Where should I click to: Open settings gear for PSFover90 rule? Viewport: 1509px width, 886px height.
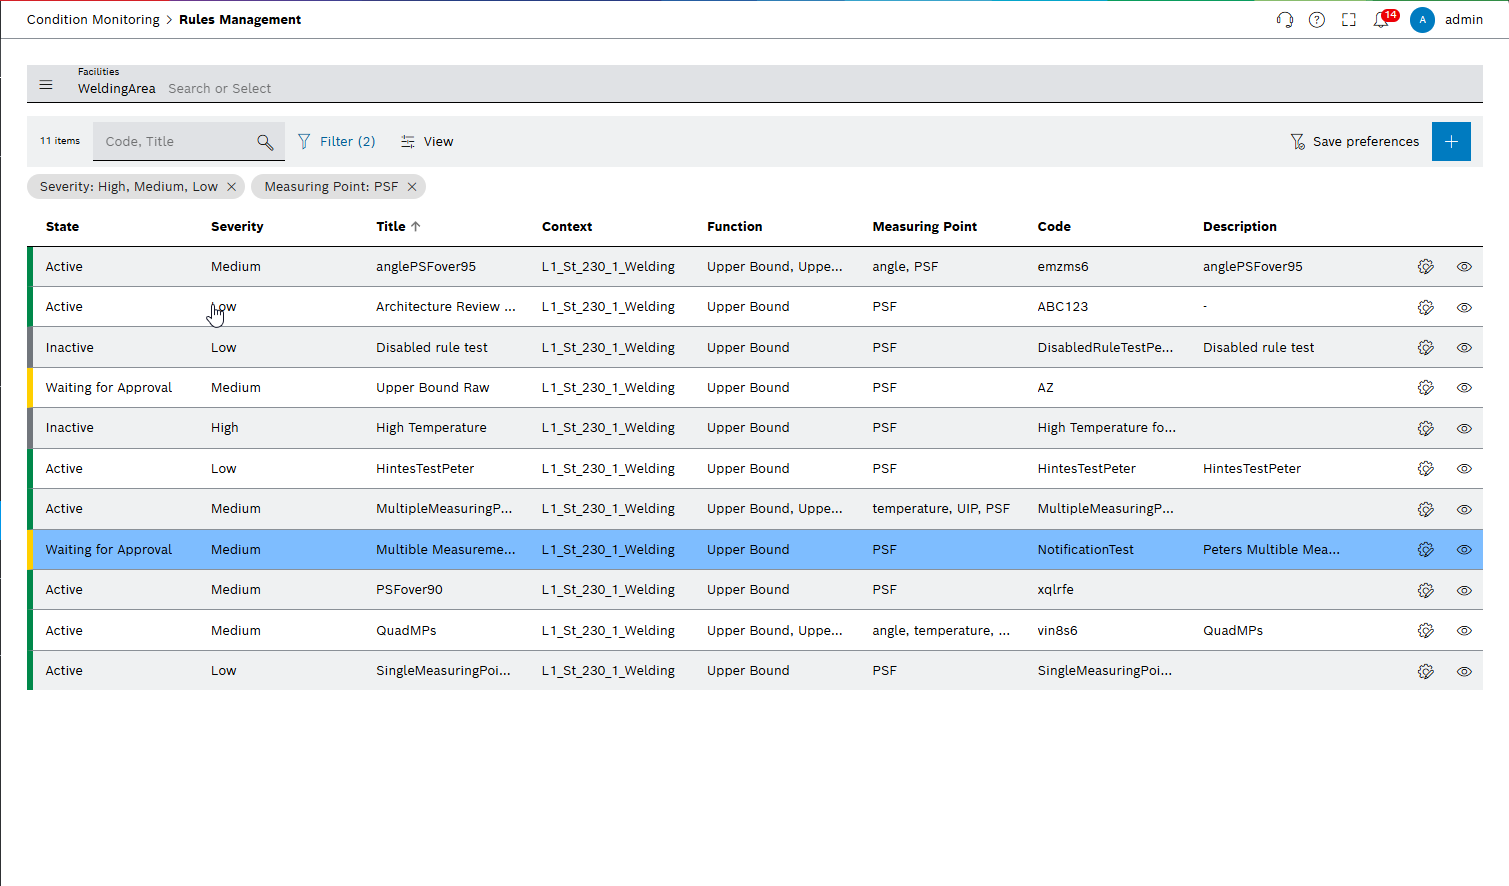(1426, 590)
